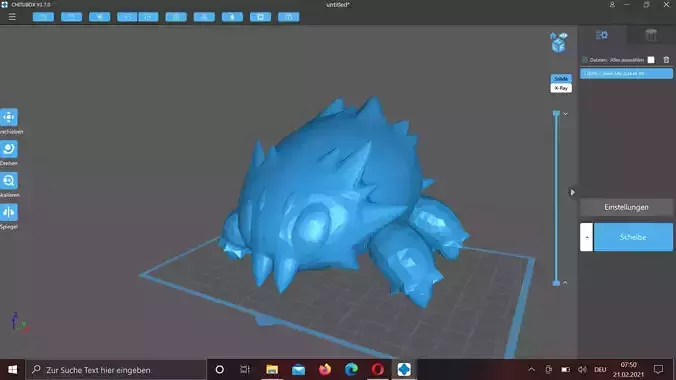Open the Windows Start menu
The height and width of the screenshot is (380, 676).
coord(13,370)
